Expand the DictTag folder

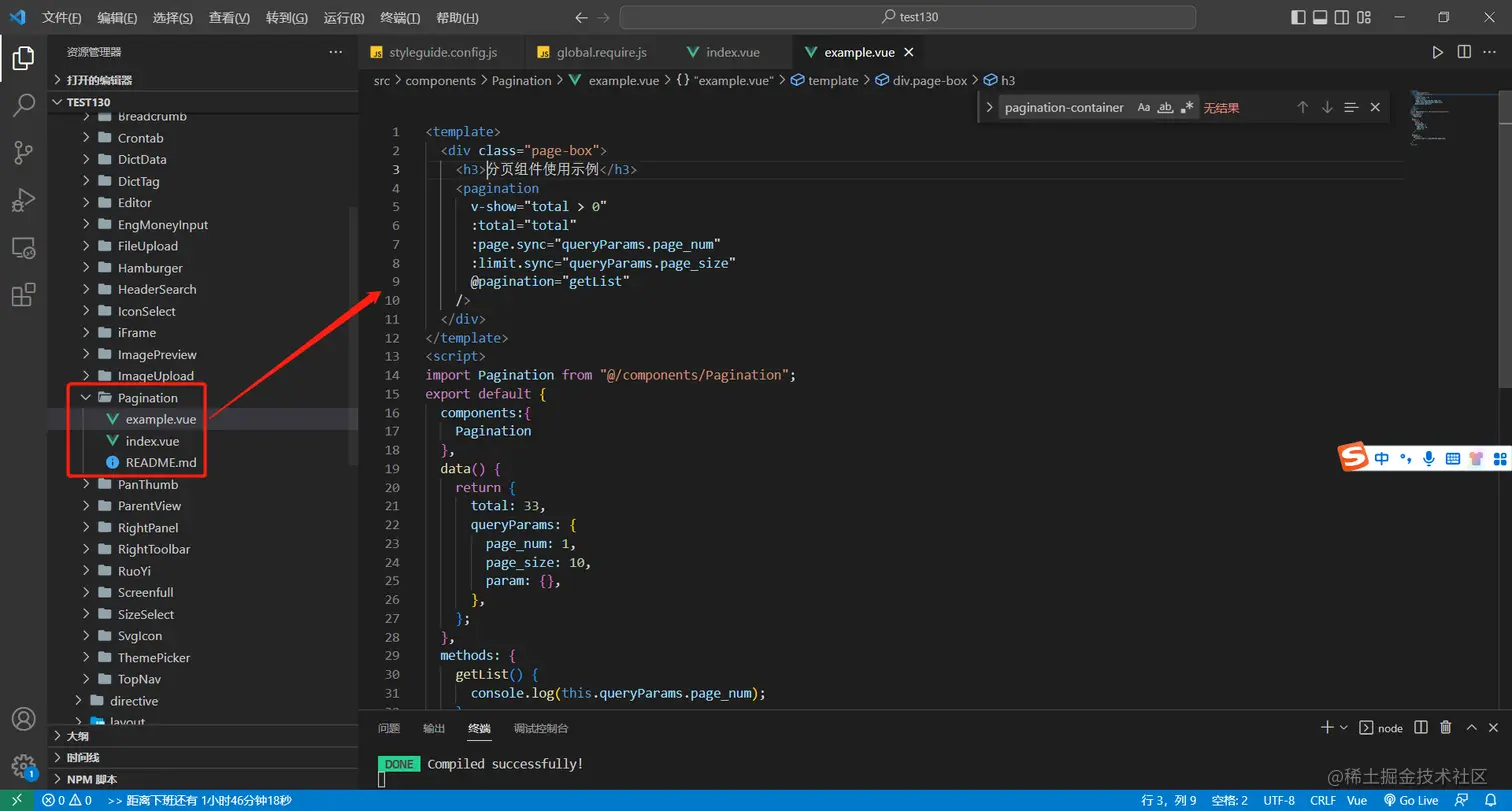click(86, 181)
